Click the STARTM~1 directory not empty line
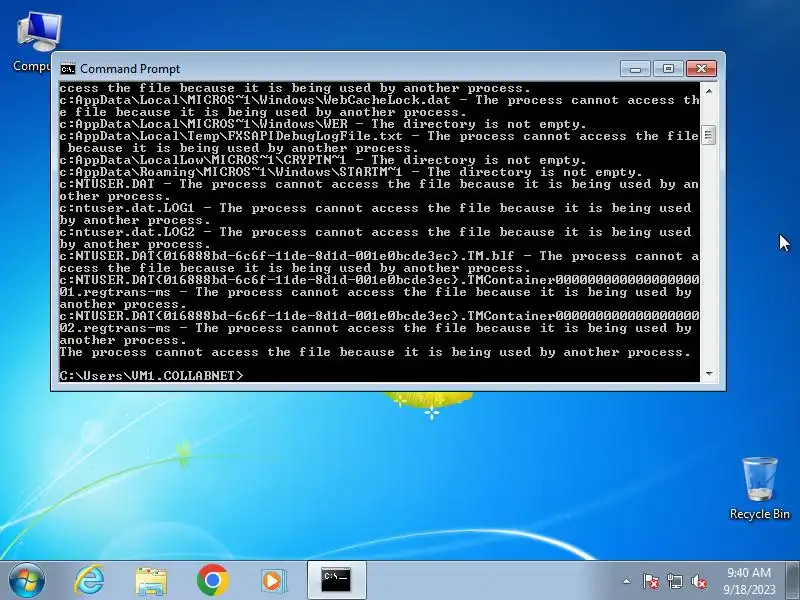 [x=351, y=172]
